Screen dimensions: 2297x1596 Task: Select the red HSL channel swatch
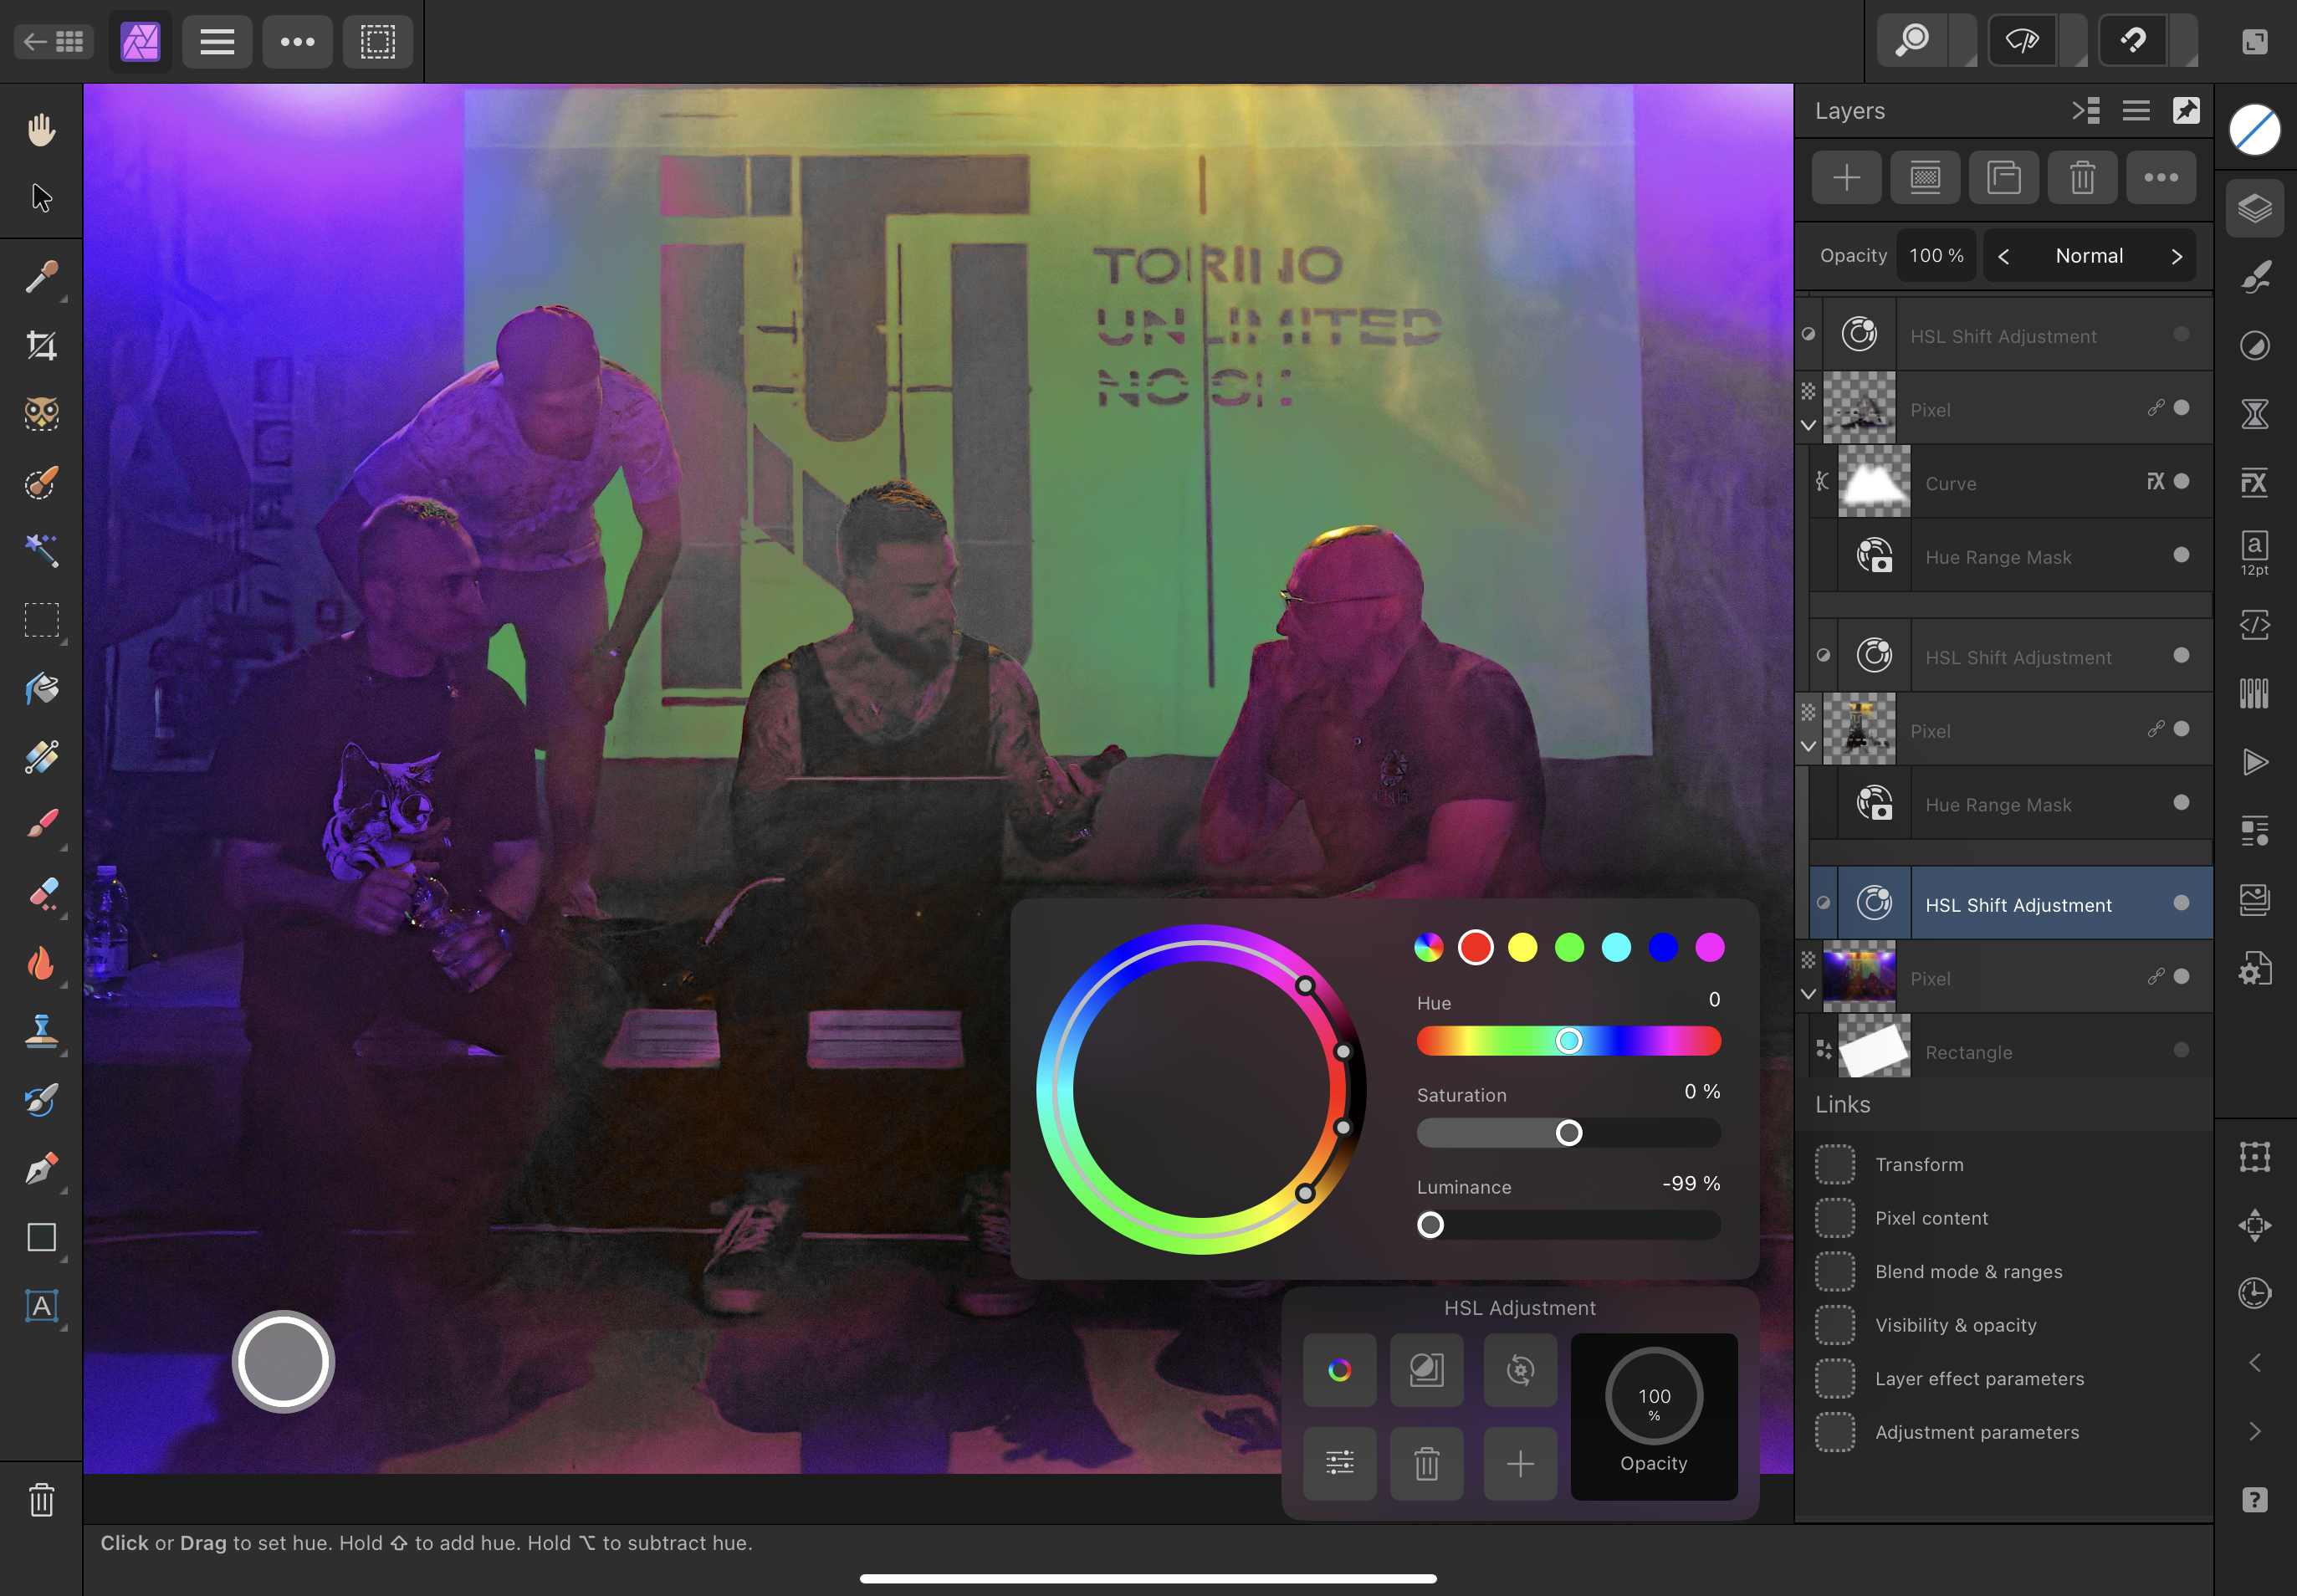pyautogui.click(x=1476, y=947)
